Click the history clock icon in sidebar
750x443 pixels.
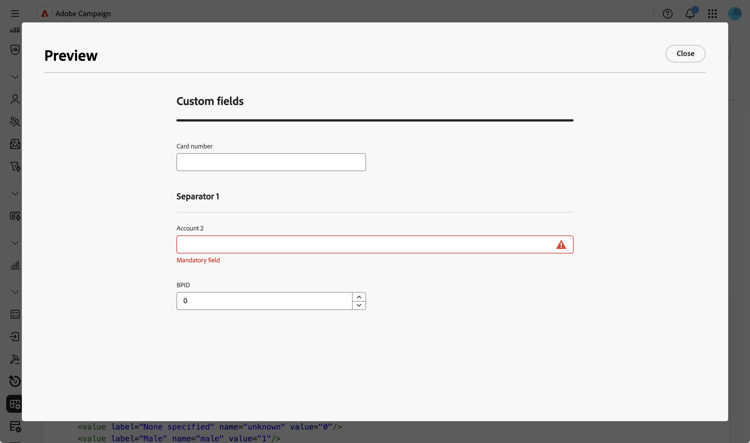(x=15, y=381)
